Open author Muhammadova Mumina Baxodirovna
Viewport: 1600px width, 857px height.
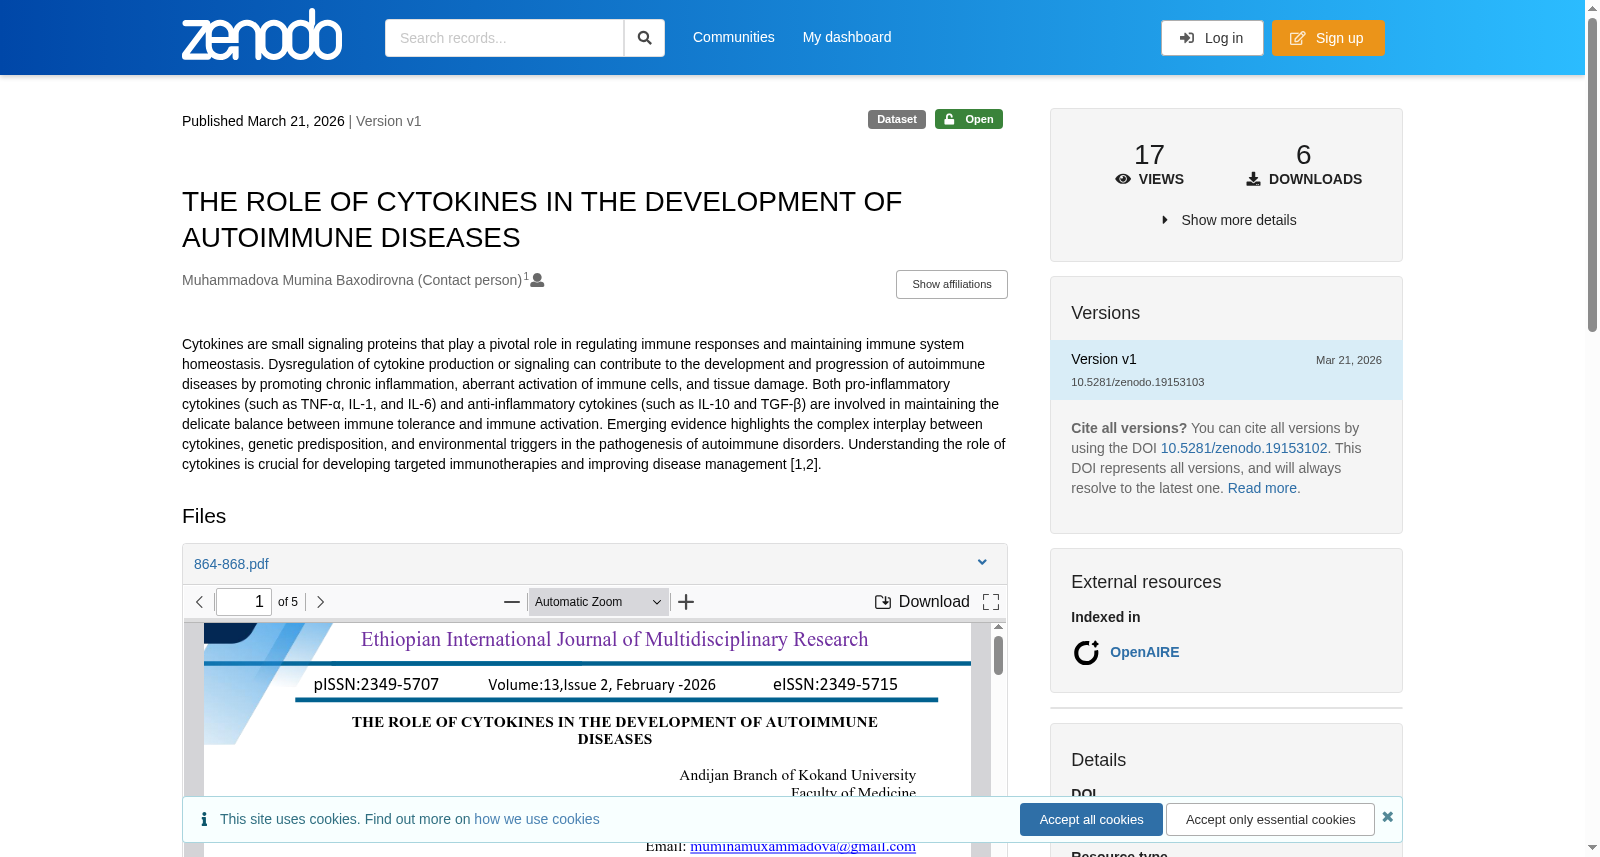coord(352,280)
